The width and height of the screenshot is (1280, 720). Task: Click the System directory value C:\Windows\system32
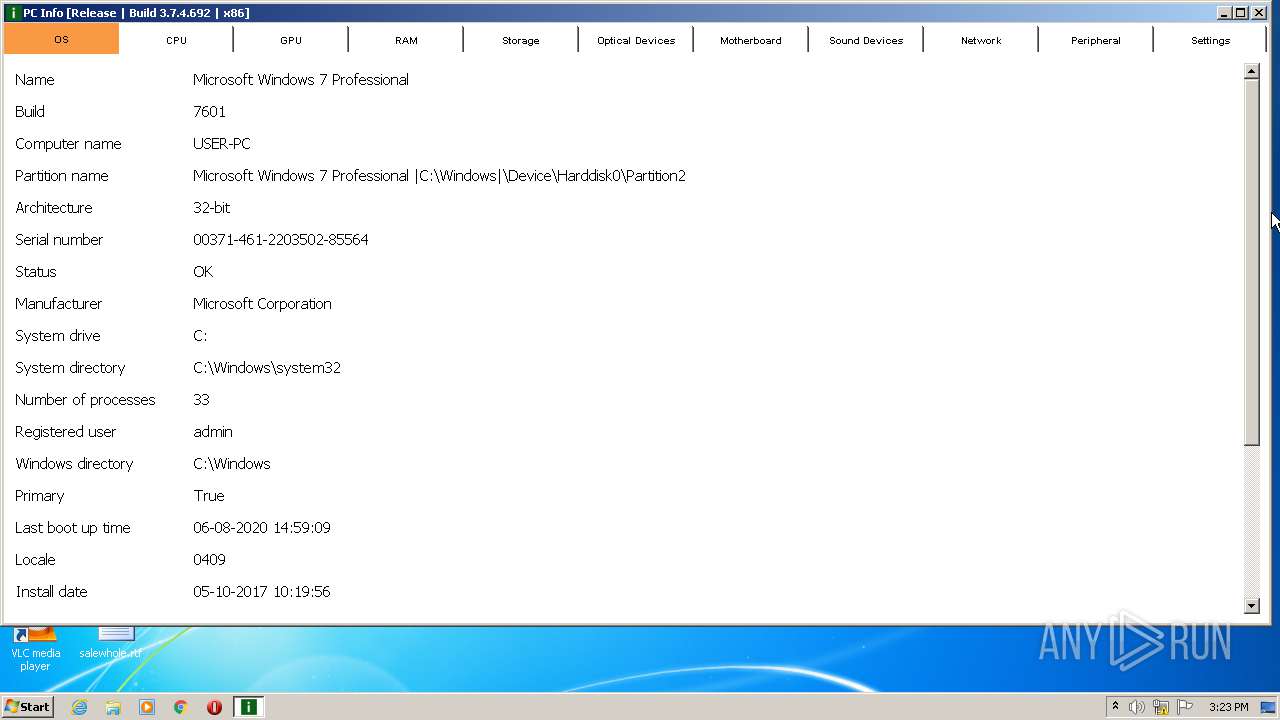coord(267,368)
